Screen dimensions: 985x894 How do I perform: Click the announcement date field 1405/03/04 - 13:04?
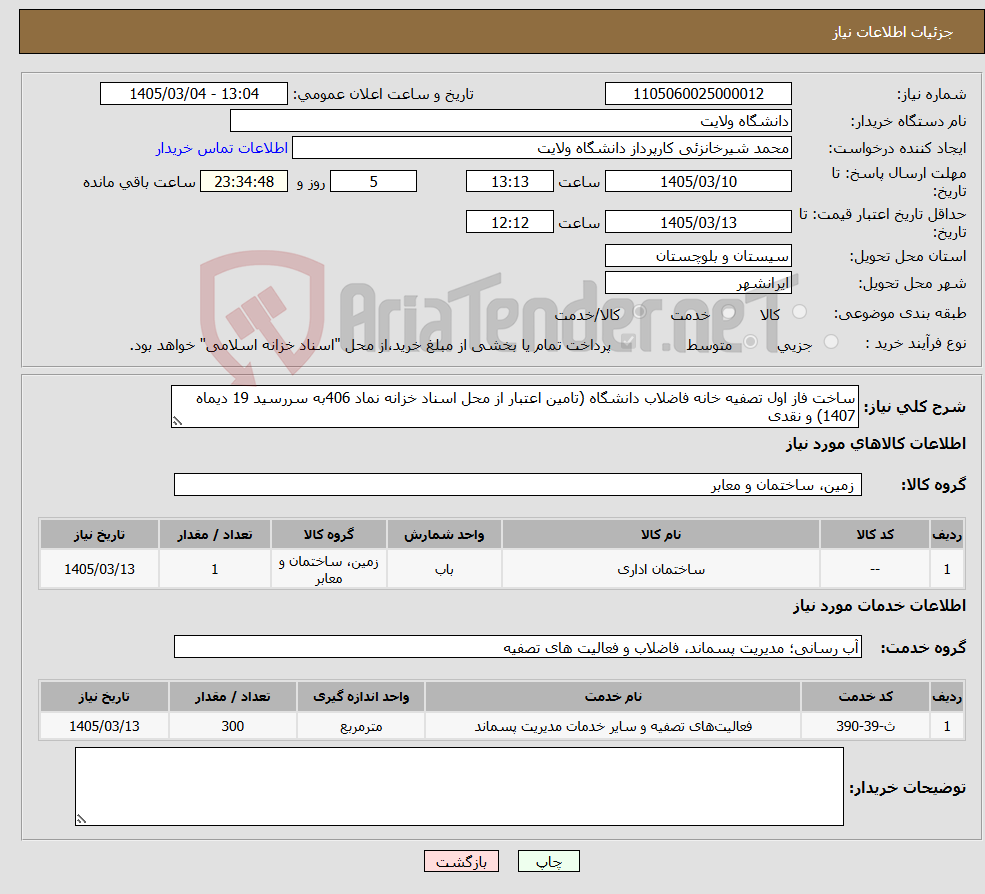click(x=193, y=94)
